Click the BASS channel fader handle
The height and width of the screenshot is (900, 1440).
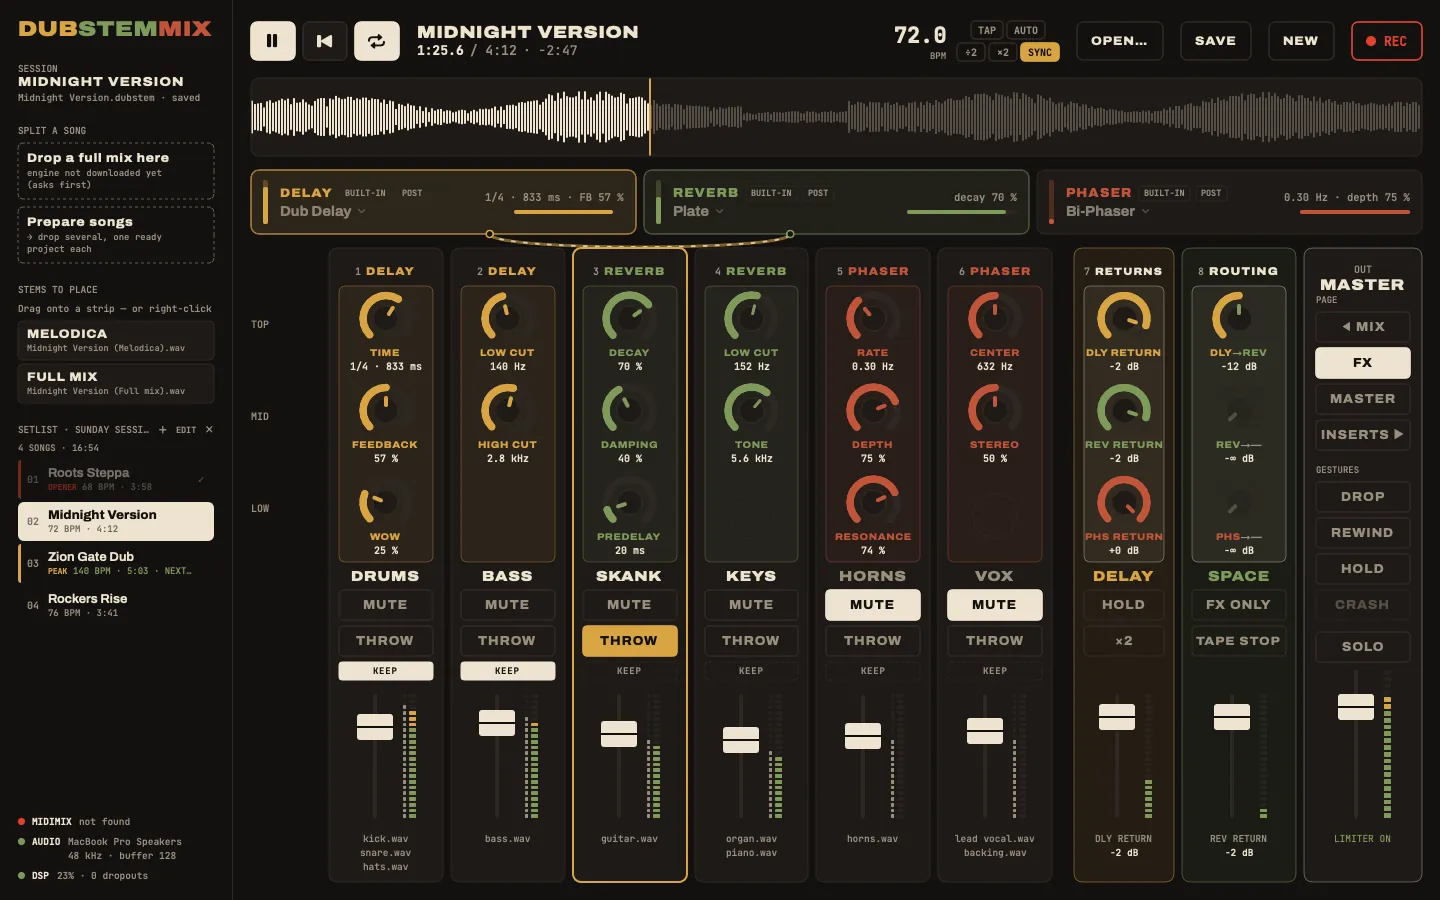click(x=497, y=723)
